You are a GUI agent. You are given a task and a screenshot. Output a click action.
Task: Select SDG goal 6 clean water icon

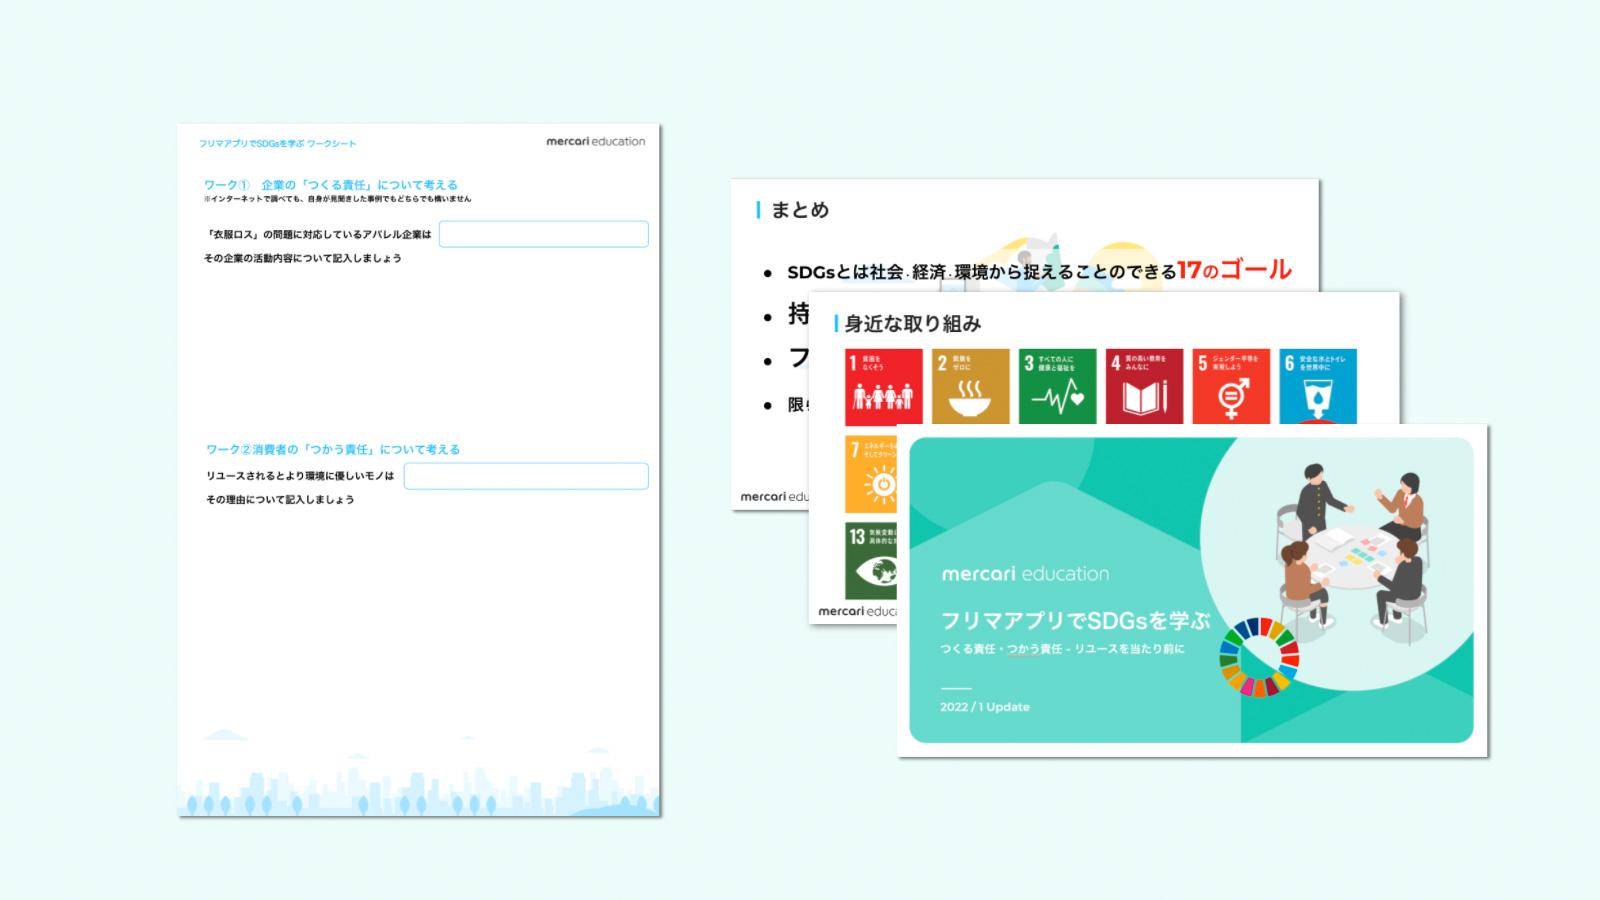coord(1318,386)
